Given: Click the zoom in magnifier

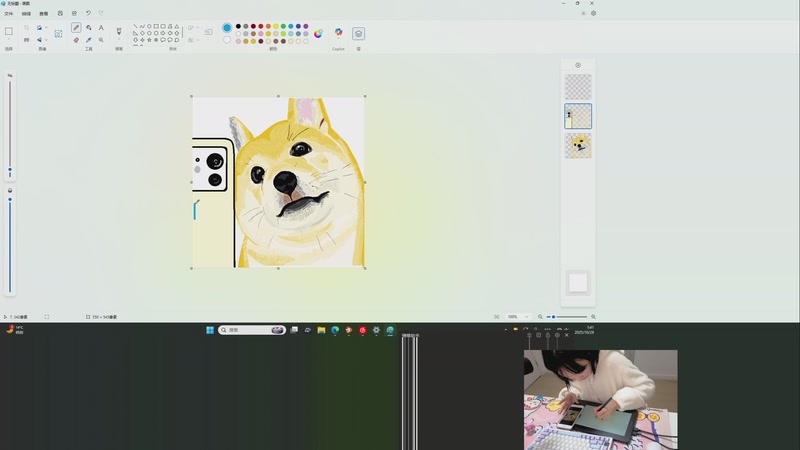Looking at the screenshot, I should (593, 317).
